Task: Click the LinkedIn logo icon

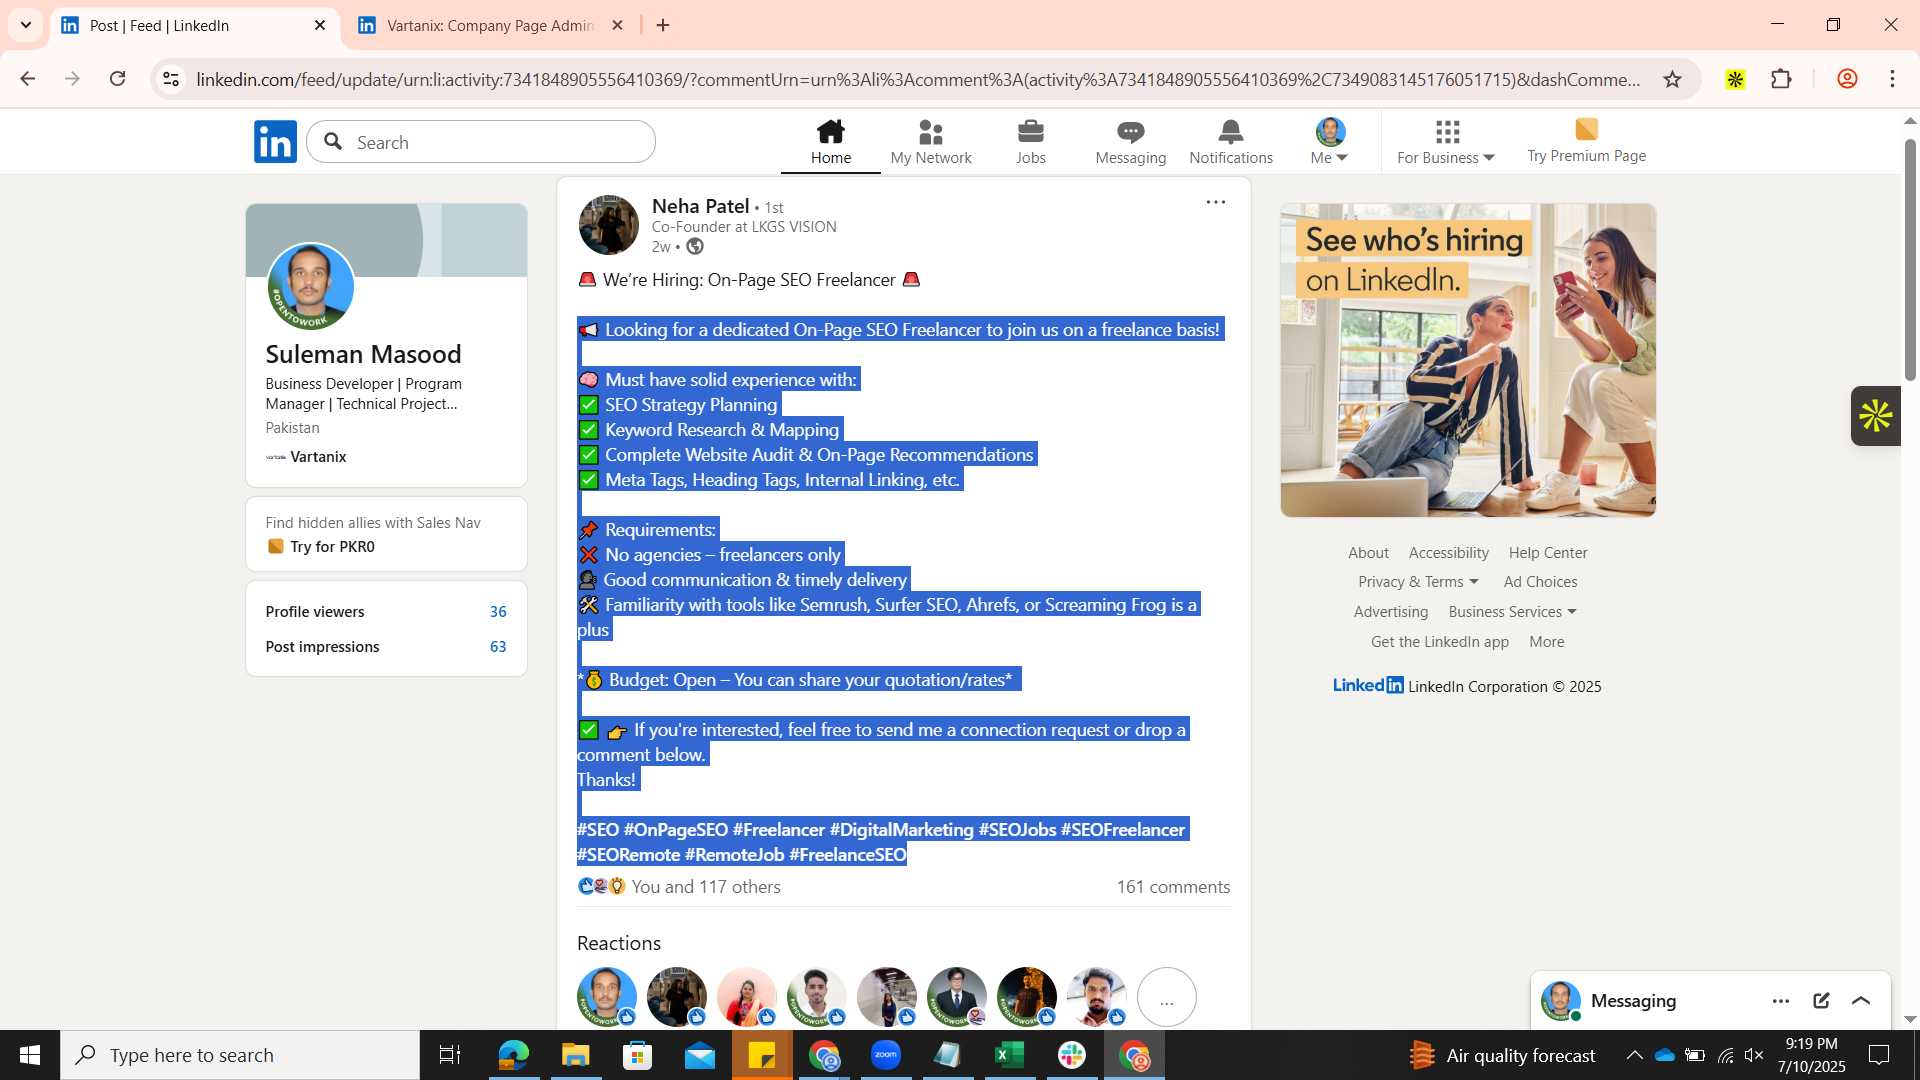Action: pyautogui.click(x=275, y=142)
